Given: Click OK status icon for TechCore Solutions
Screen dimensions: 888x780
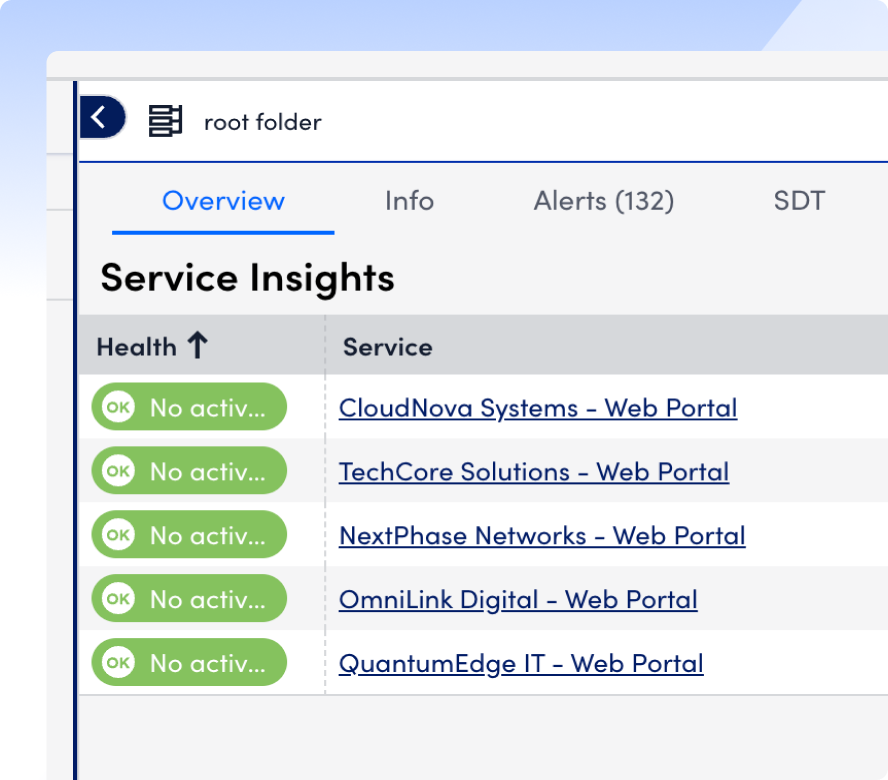Looking at the screenshot, I should tap(118, 472).
